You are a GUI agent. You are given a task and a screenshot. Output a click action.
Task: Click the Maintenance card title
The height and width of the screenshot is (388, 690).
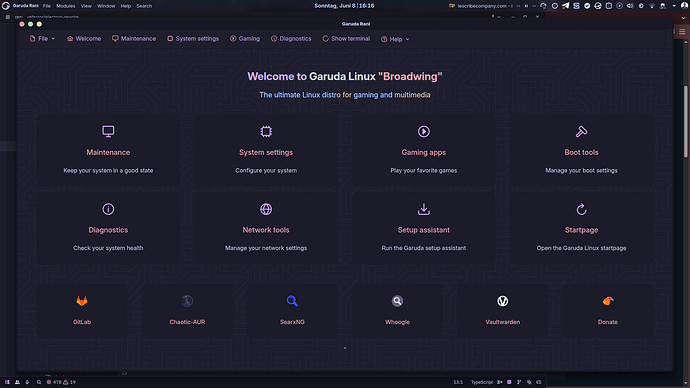[x=108, y=152]
